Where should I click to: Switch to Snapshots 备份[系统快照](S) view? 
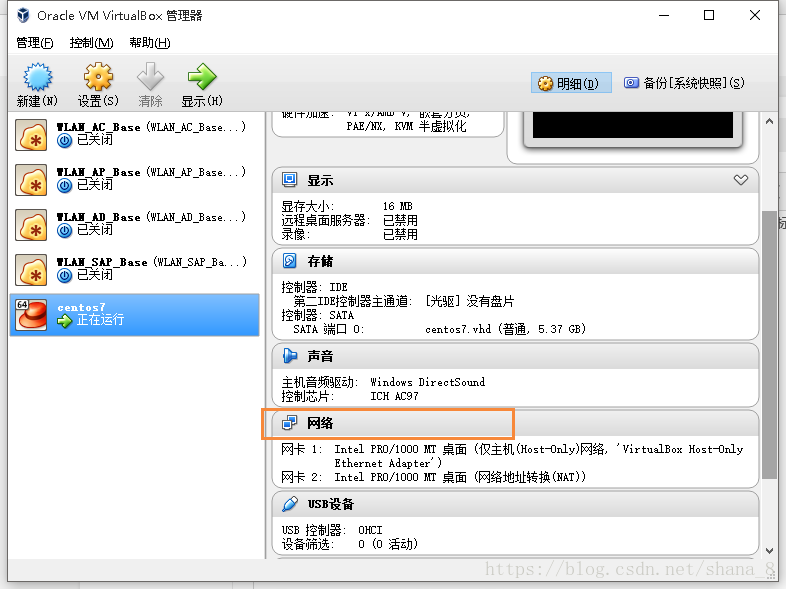coord(684,83)
